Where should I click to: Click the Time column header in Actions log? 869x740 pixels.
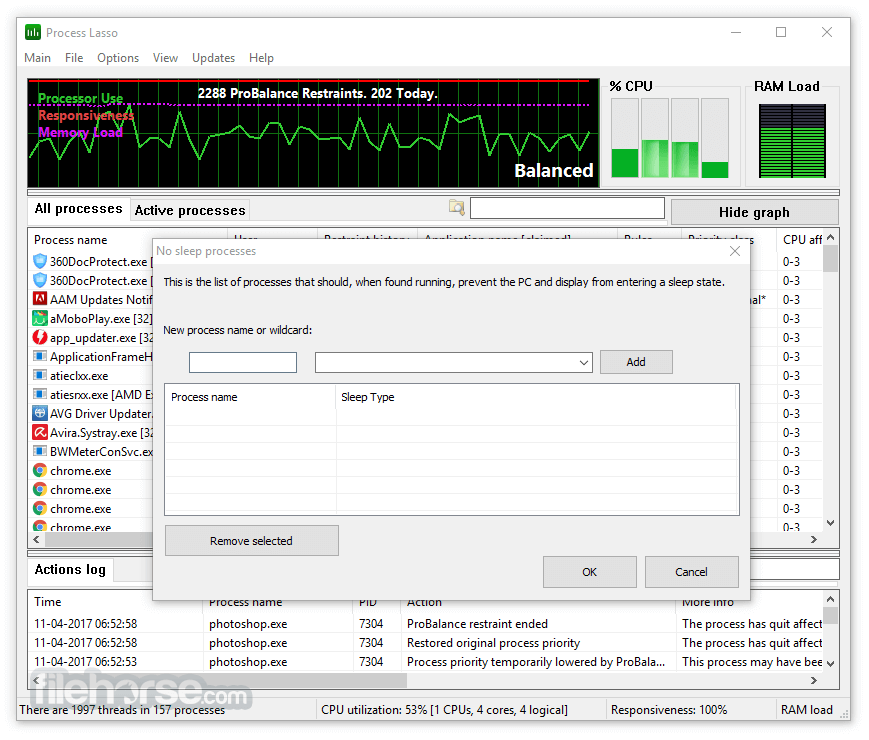(x=115, y=602)
